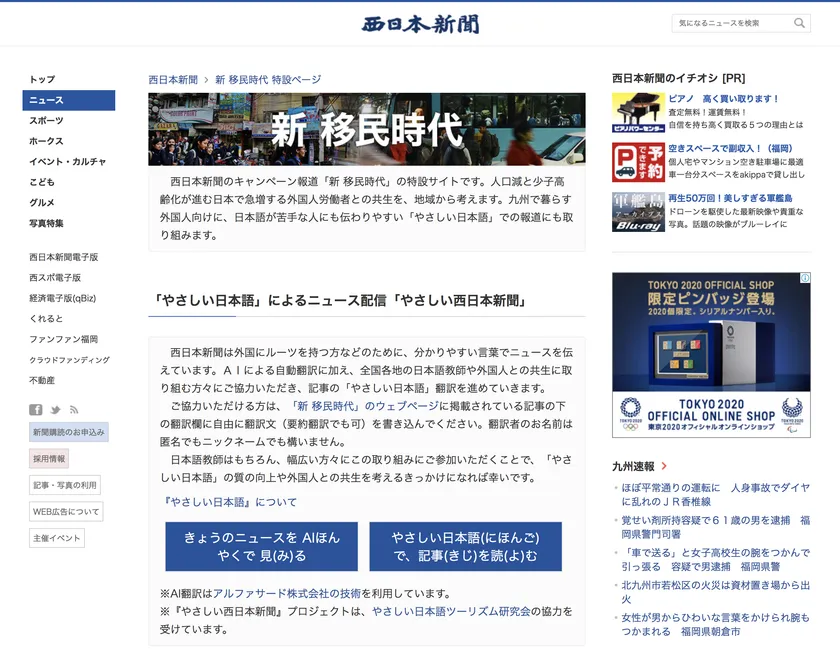The height and width of the screenshot is (649, 840).
Task: Open 「新 移民時代」のウェブページ link
Action: 364,406
